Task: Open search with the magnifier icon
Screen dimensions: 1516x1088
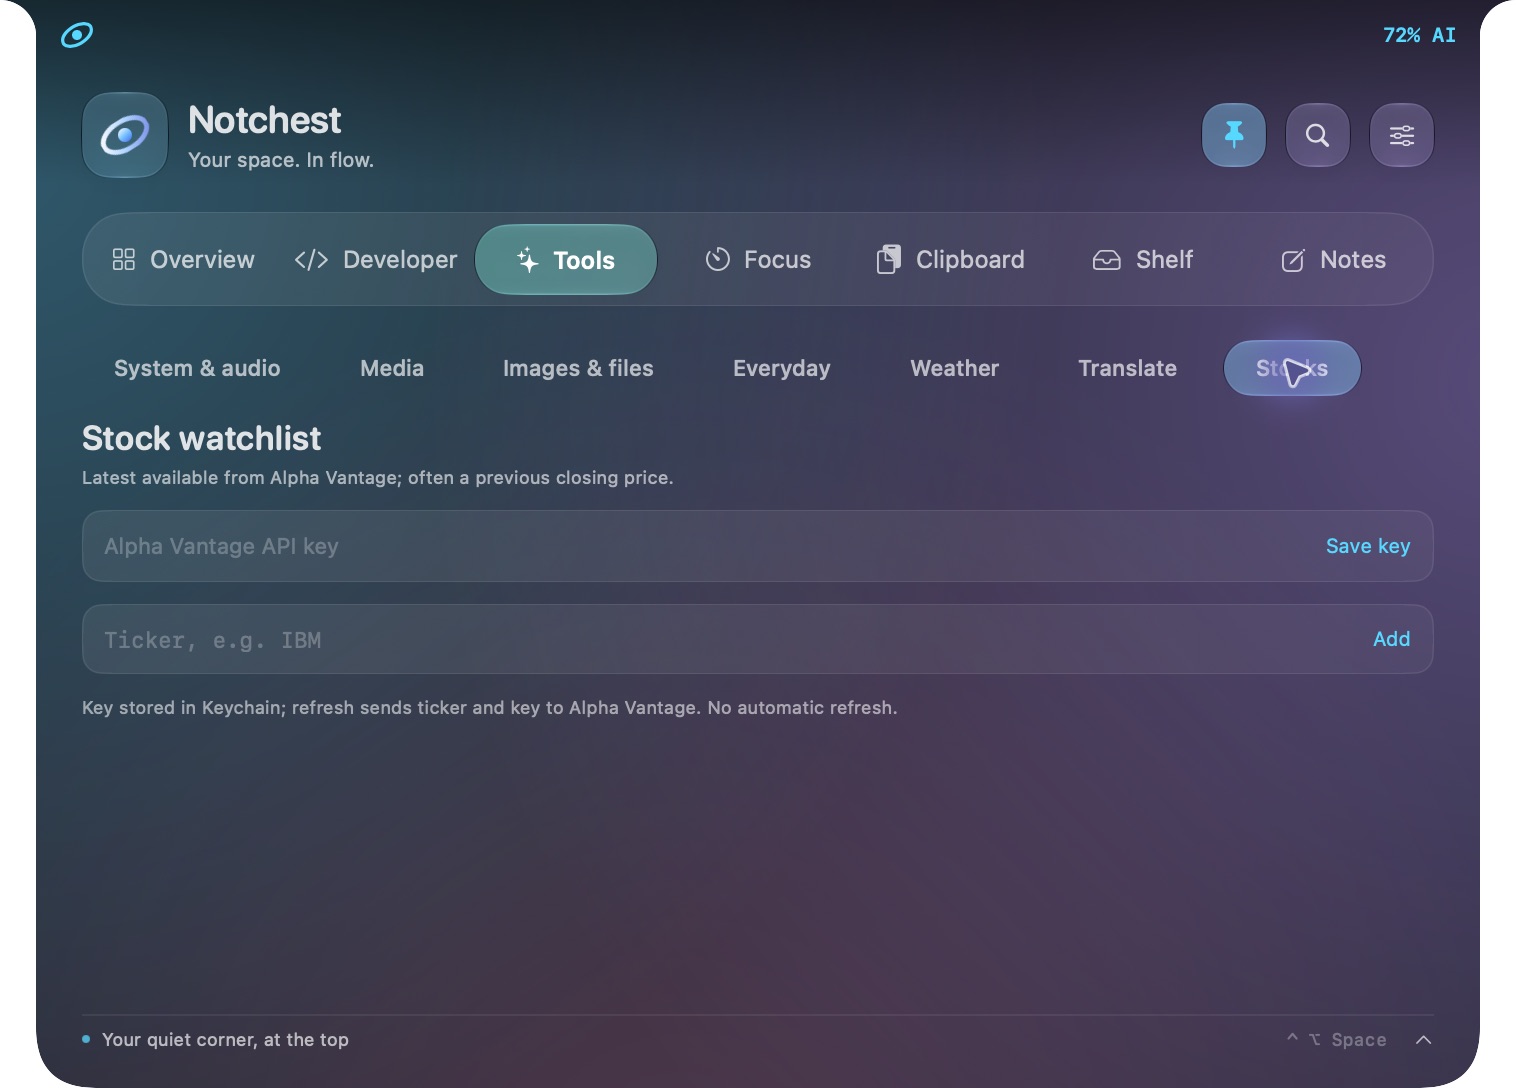Action: coord(1318,135)
